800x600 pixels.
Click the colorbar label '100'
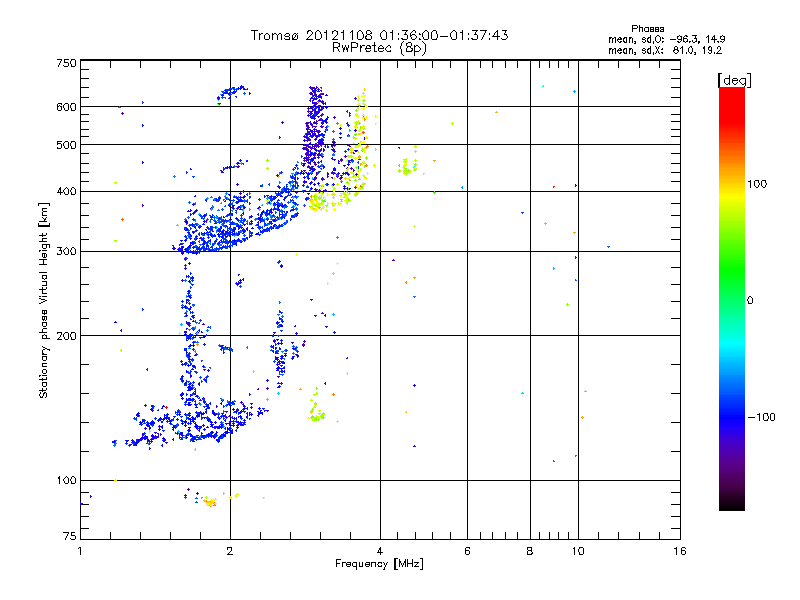point(757,184)
